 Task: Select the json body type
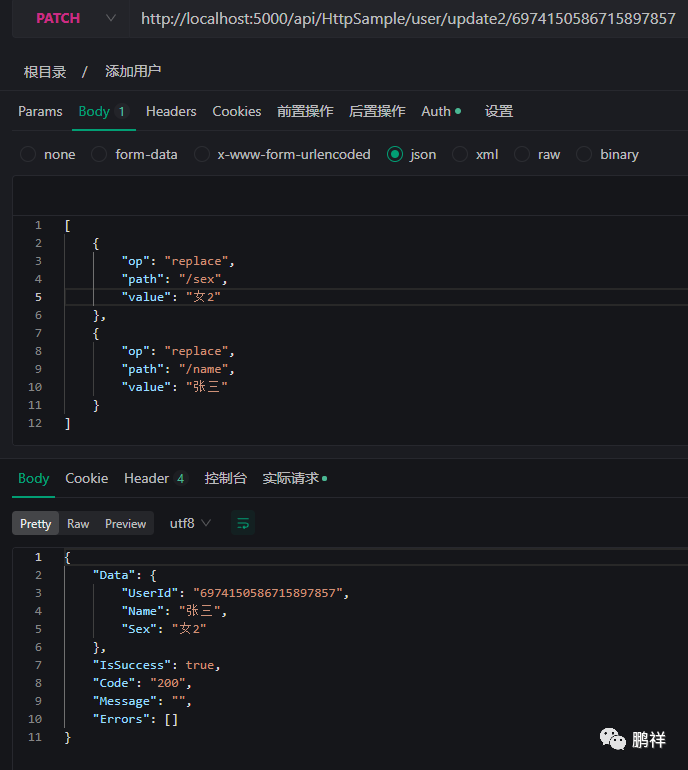[x=412, y=154]
